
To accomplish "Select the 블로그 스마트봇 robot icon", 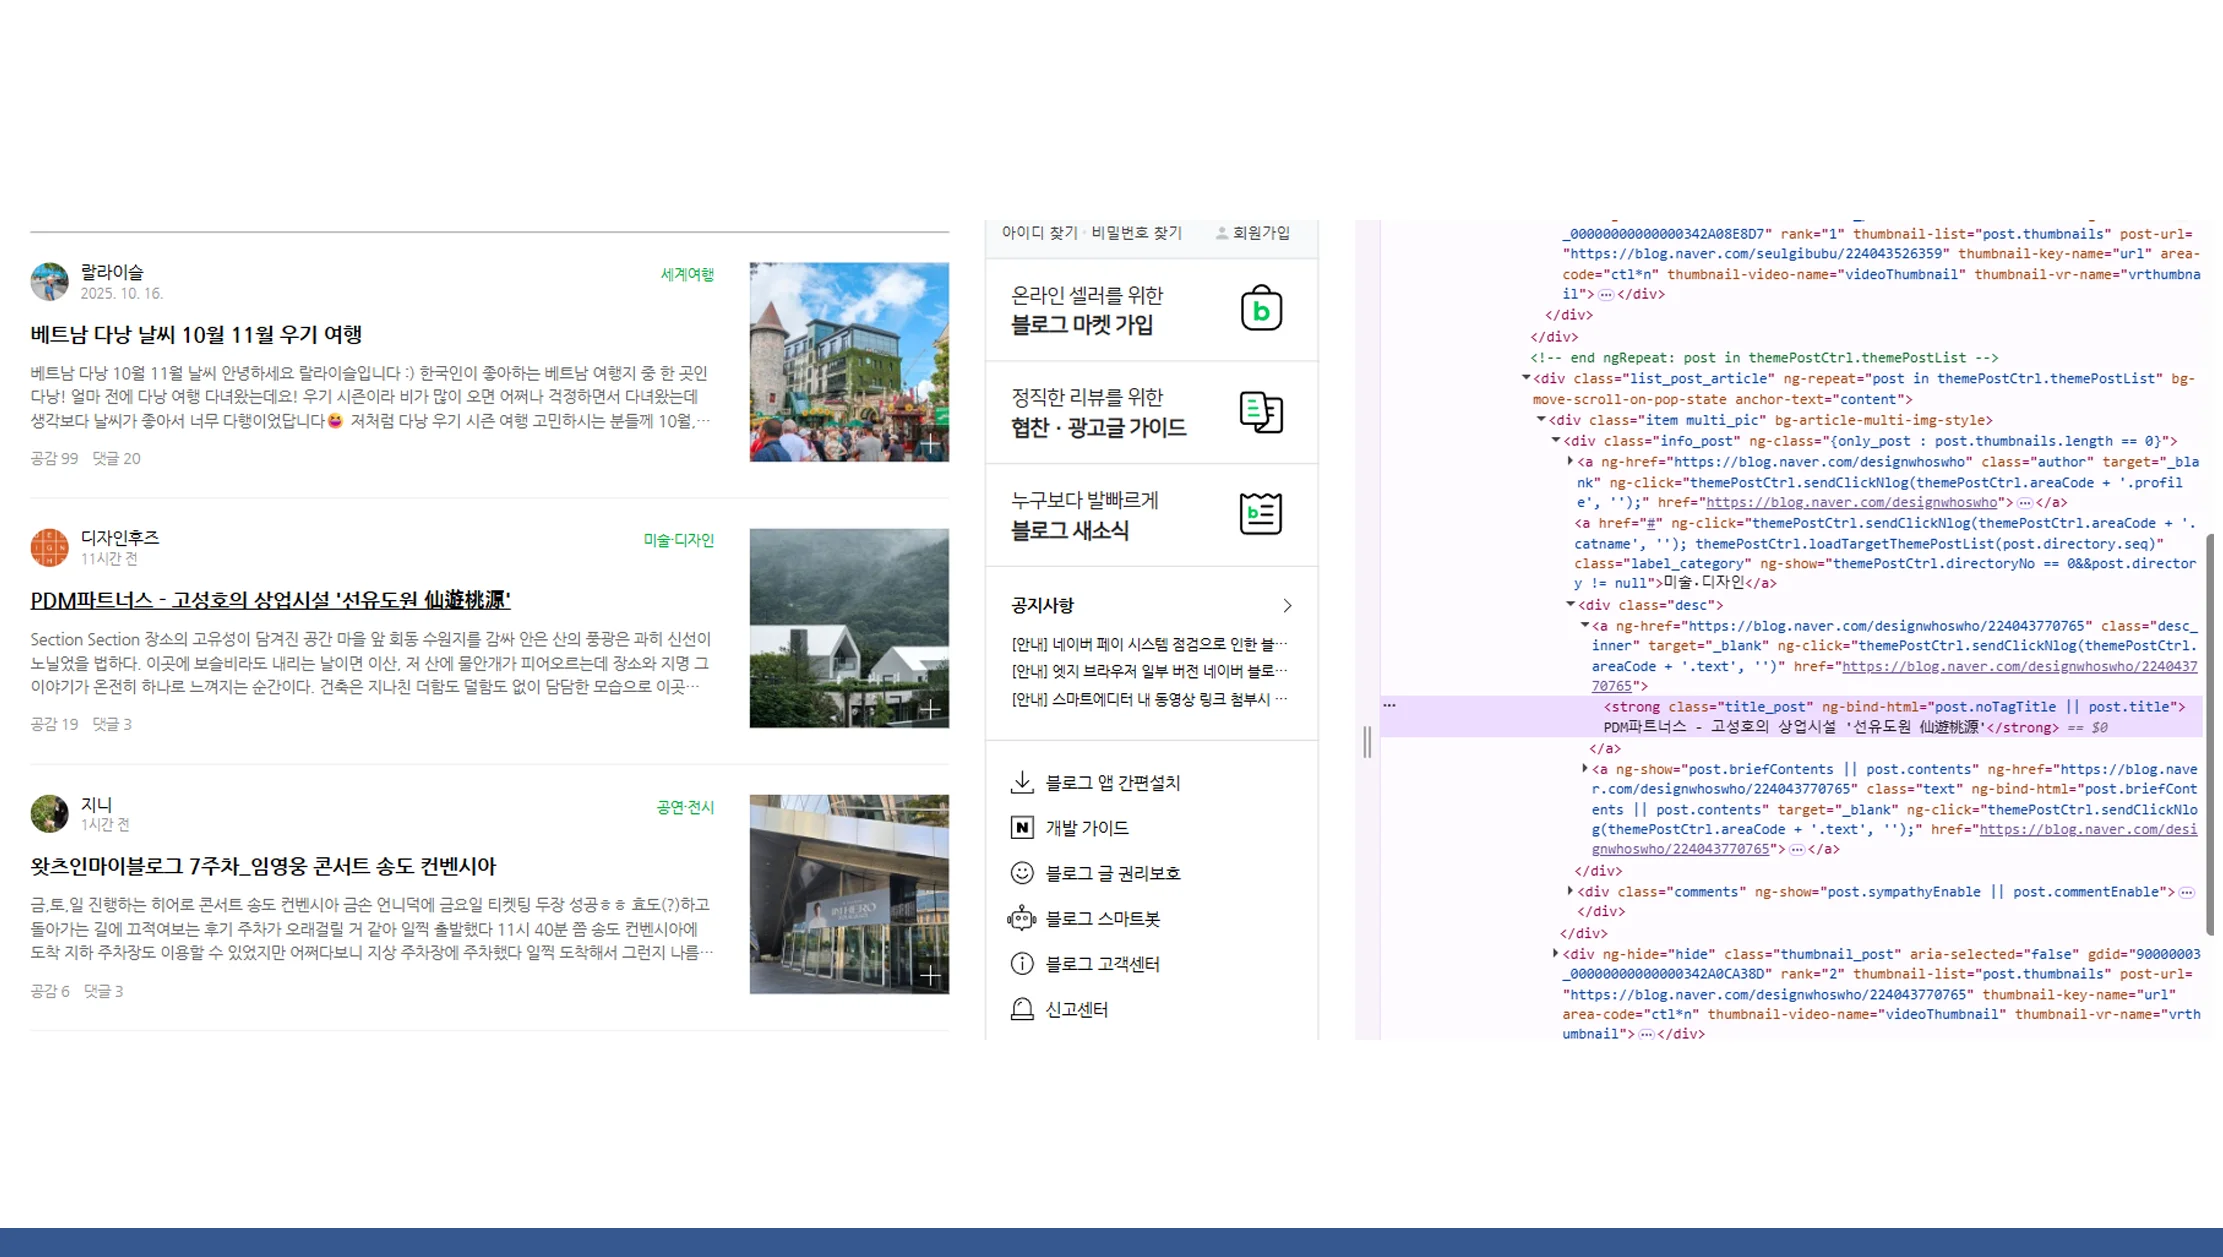I will tap(1021, 918).
